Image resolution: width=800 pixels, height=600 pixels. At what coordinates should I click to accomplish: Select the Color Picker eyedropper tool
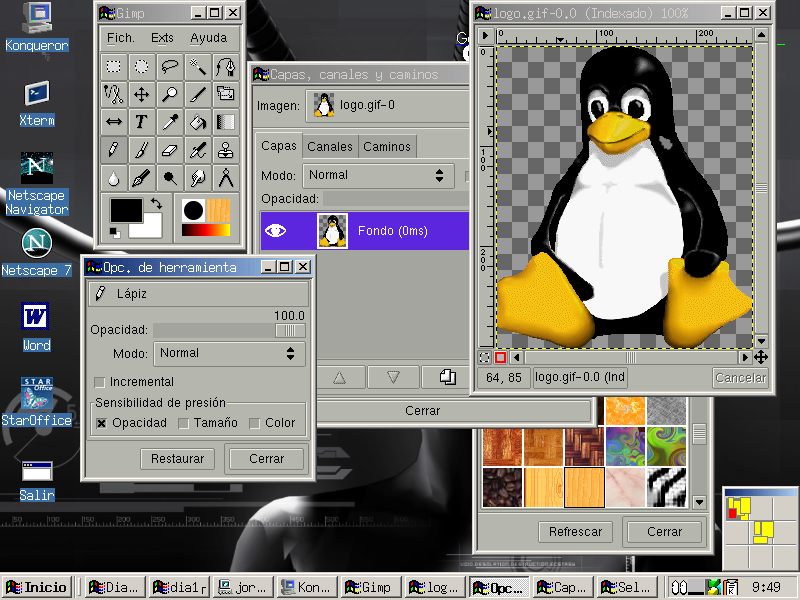(169, 122)
